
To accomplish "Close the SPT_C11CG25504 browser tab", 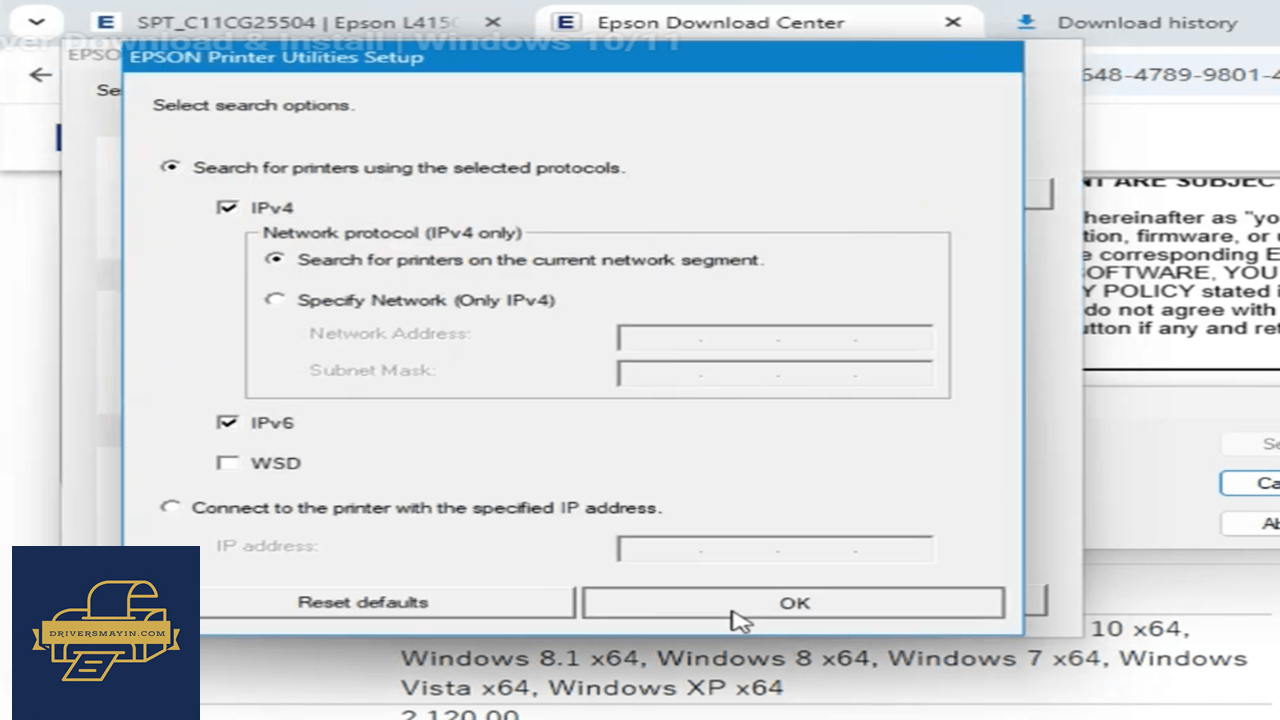I will [x=492, y=22].
